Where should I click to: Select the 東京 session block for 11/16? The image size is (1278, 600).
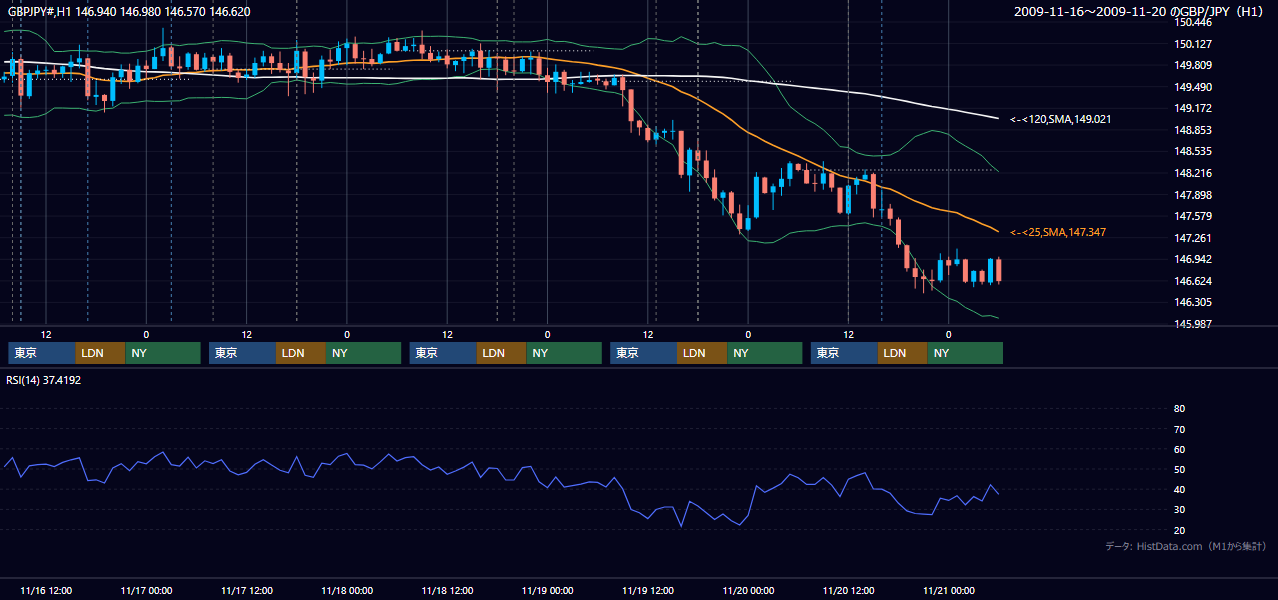click(x=41, y=353)
